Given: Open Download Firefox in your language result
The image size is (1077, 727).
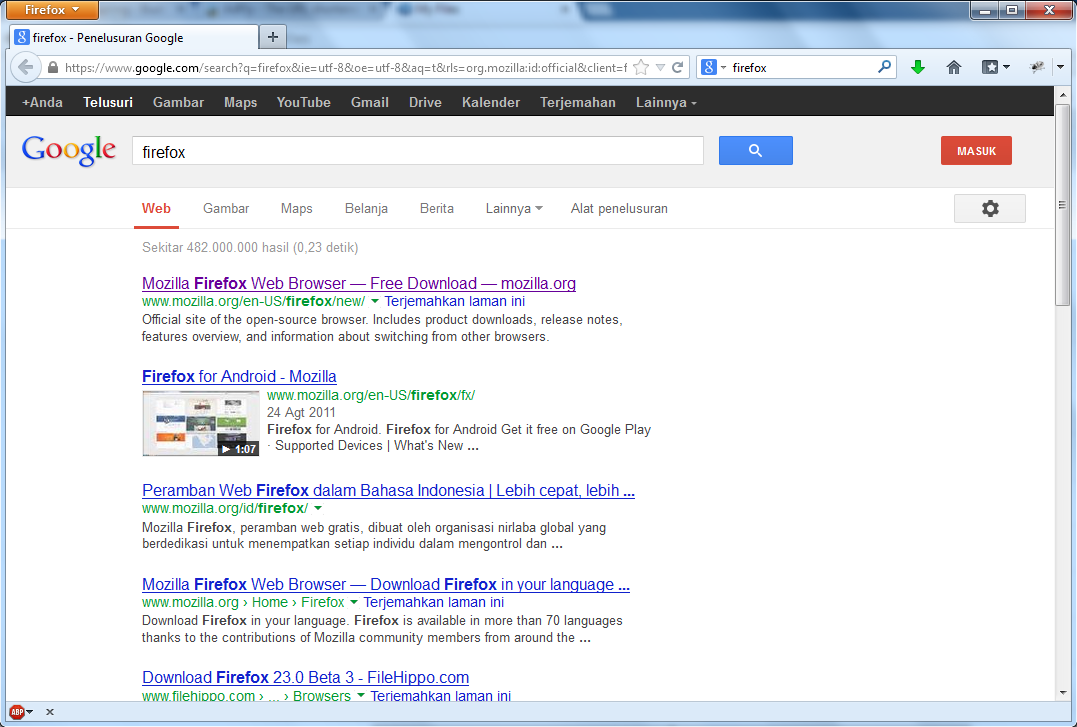Looking at the screenshot, I should 385,584.
